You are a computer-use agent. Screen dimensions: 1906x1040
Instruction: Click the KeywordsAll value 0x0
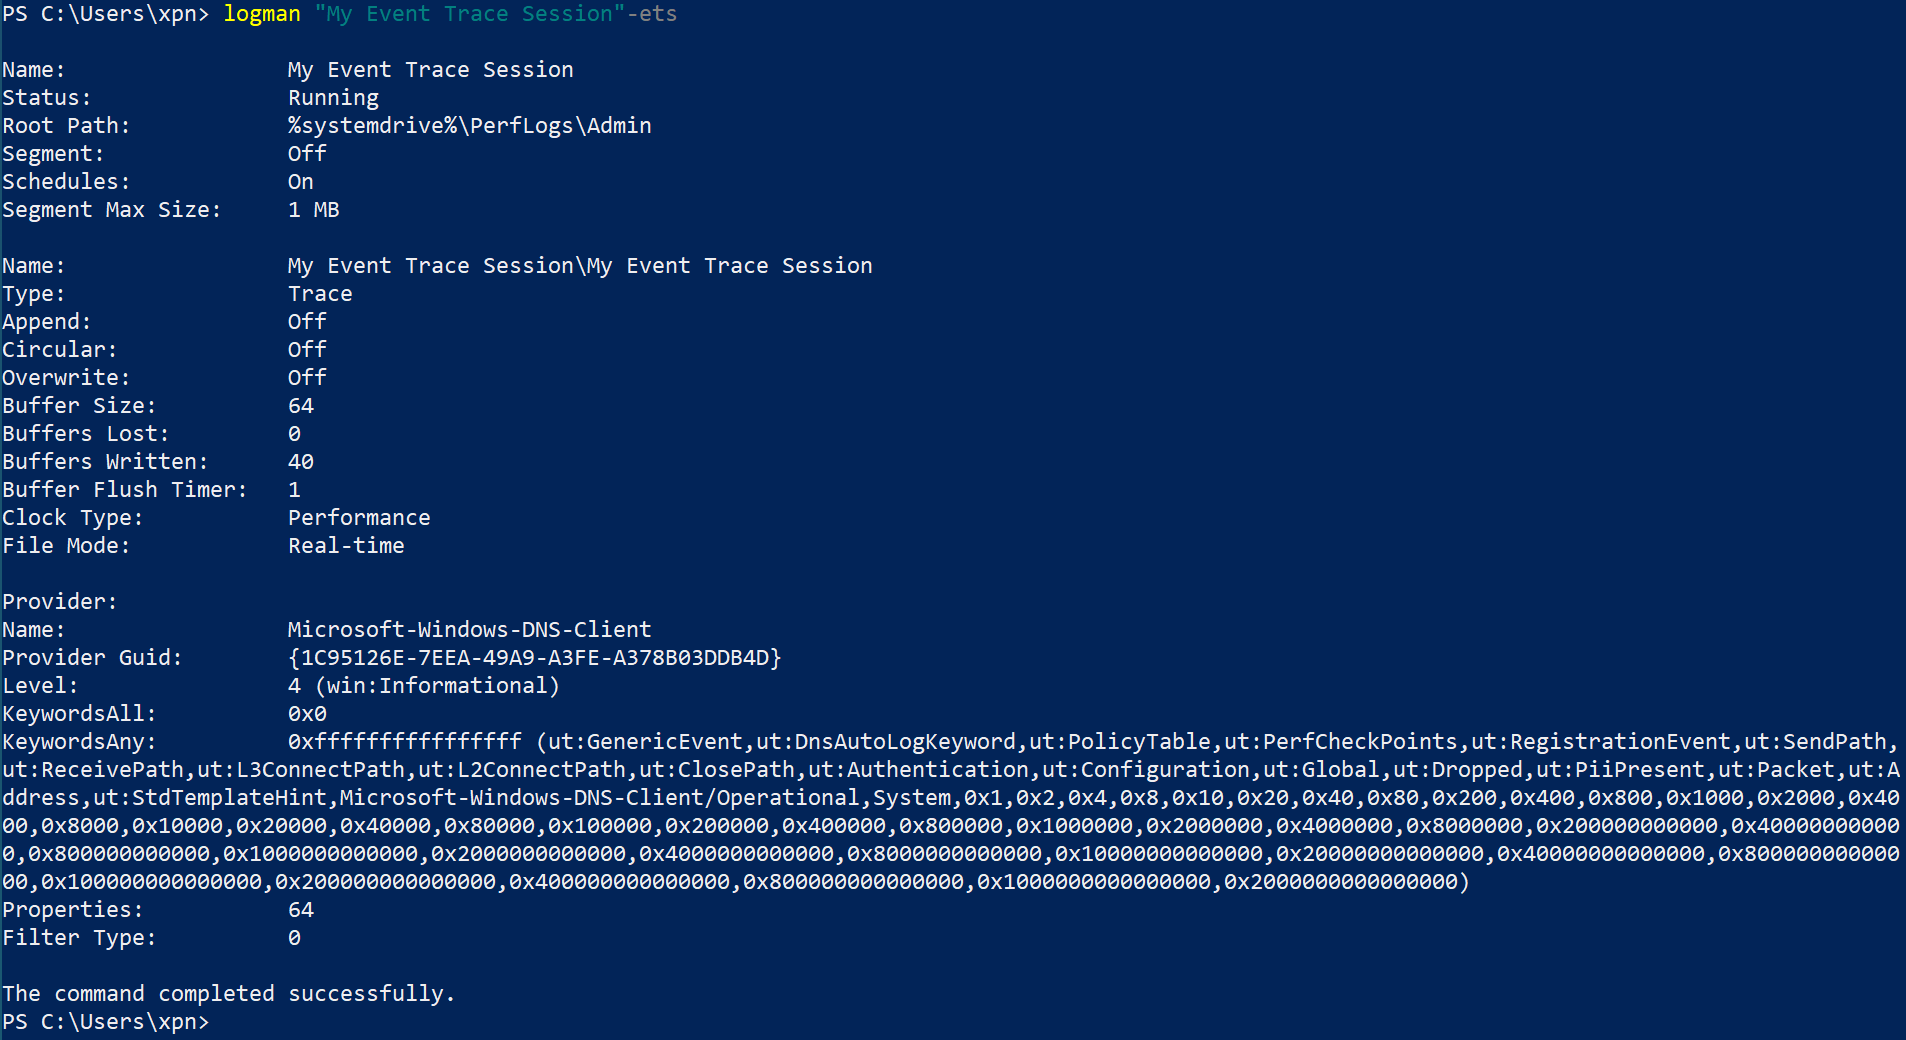[x=307, y=714]
